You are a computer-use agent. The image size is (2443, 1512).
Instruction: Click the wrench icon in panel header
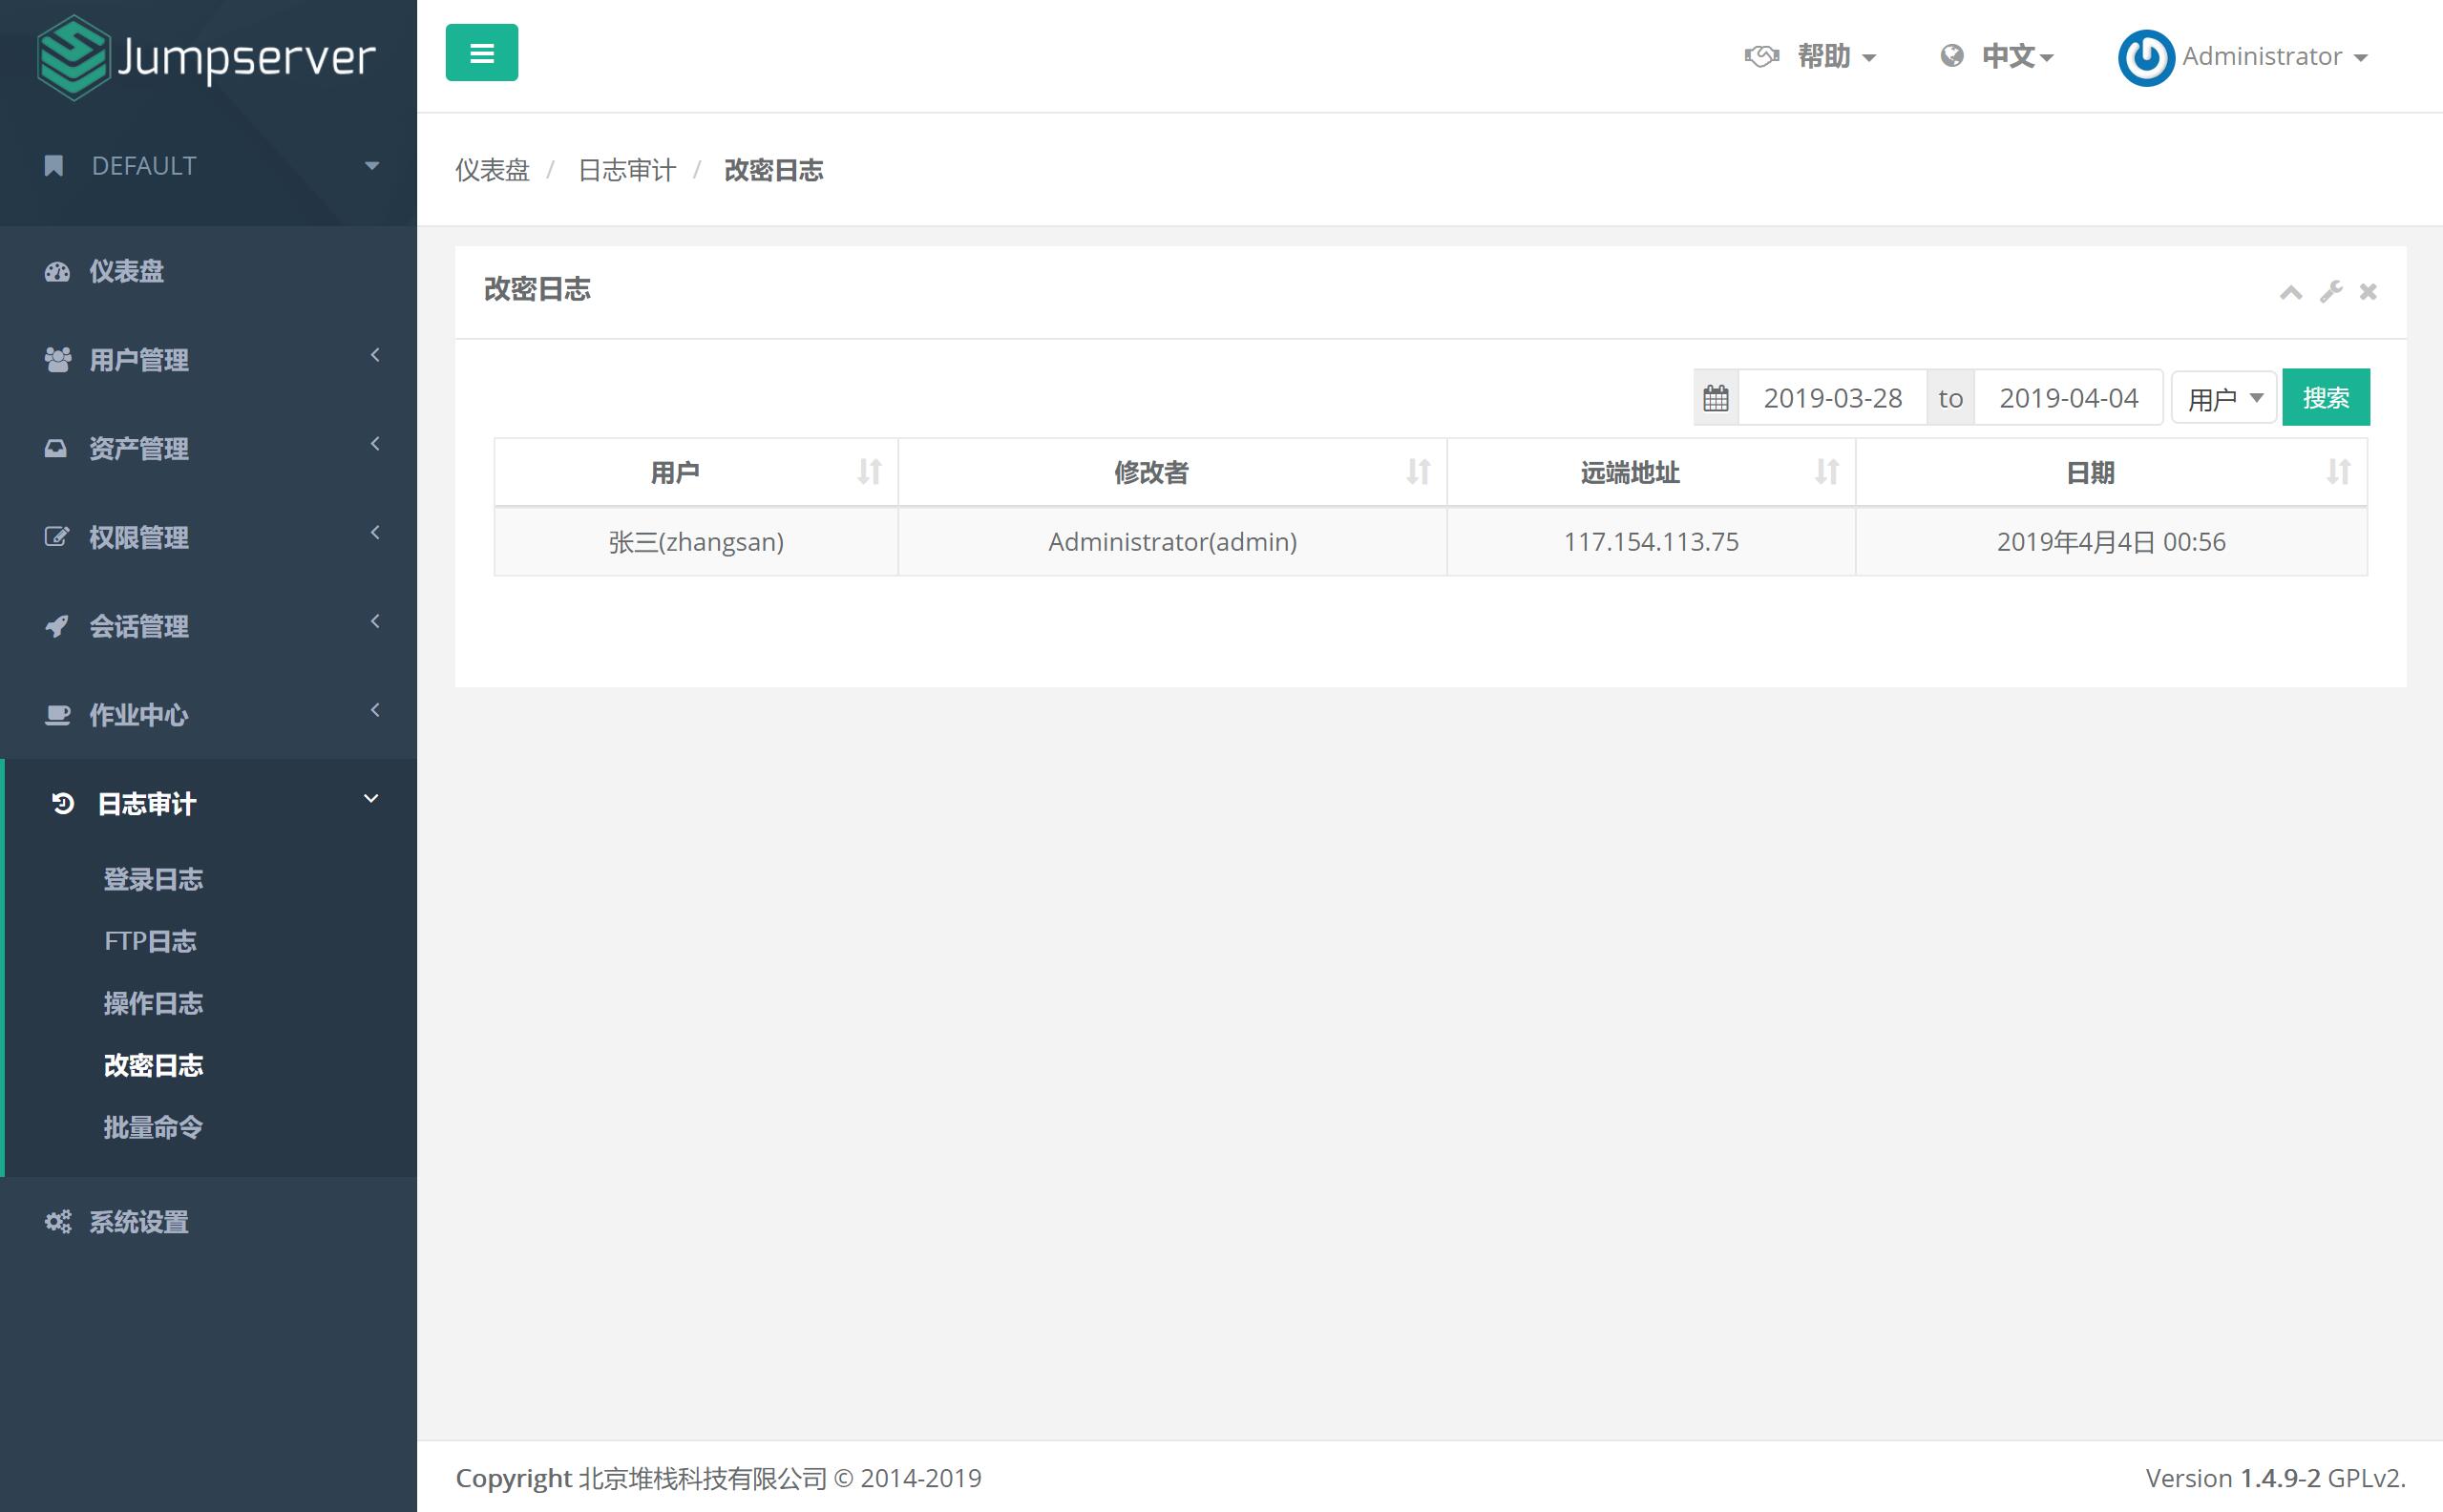(2331, 291)
